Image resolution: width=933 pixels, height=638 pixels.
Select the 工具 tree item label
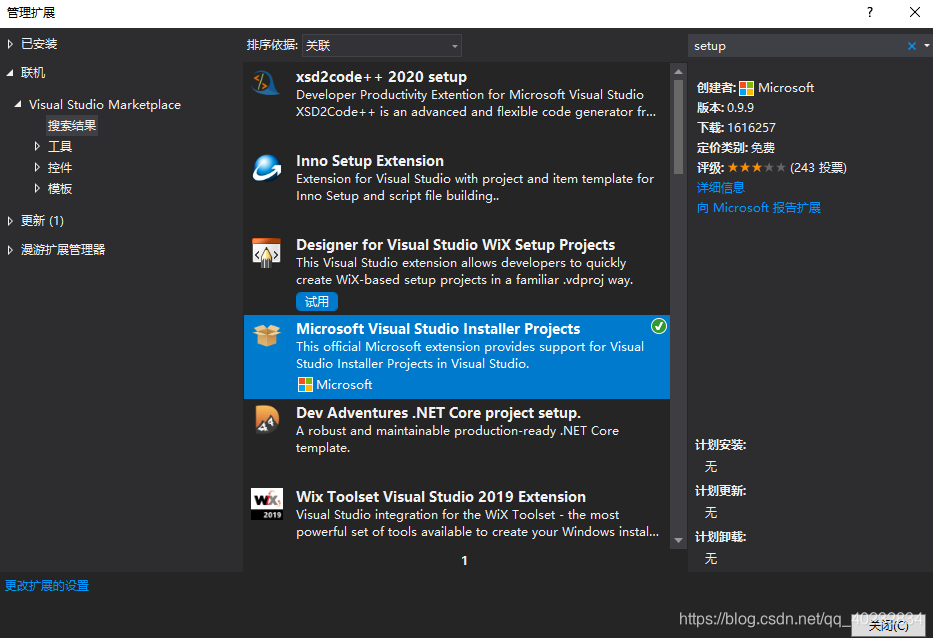pos(60,146)
